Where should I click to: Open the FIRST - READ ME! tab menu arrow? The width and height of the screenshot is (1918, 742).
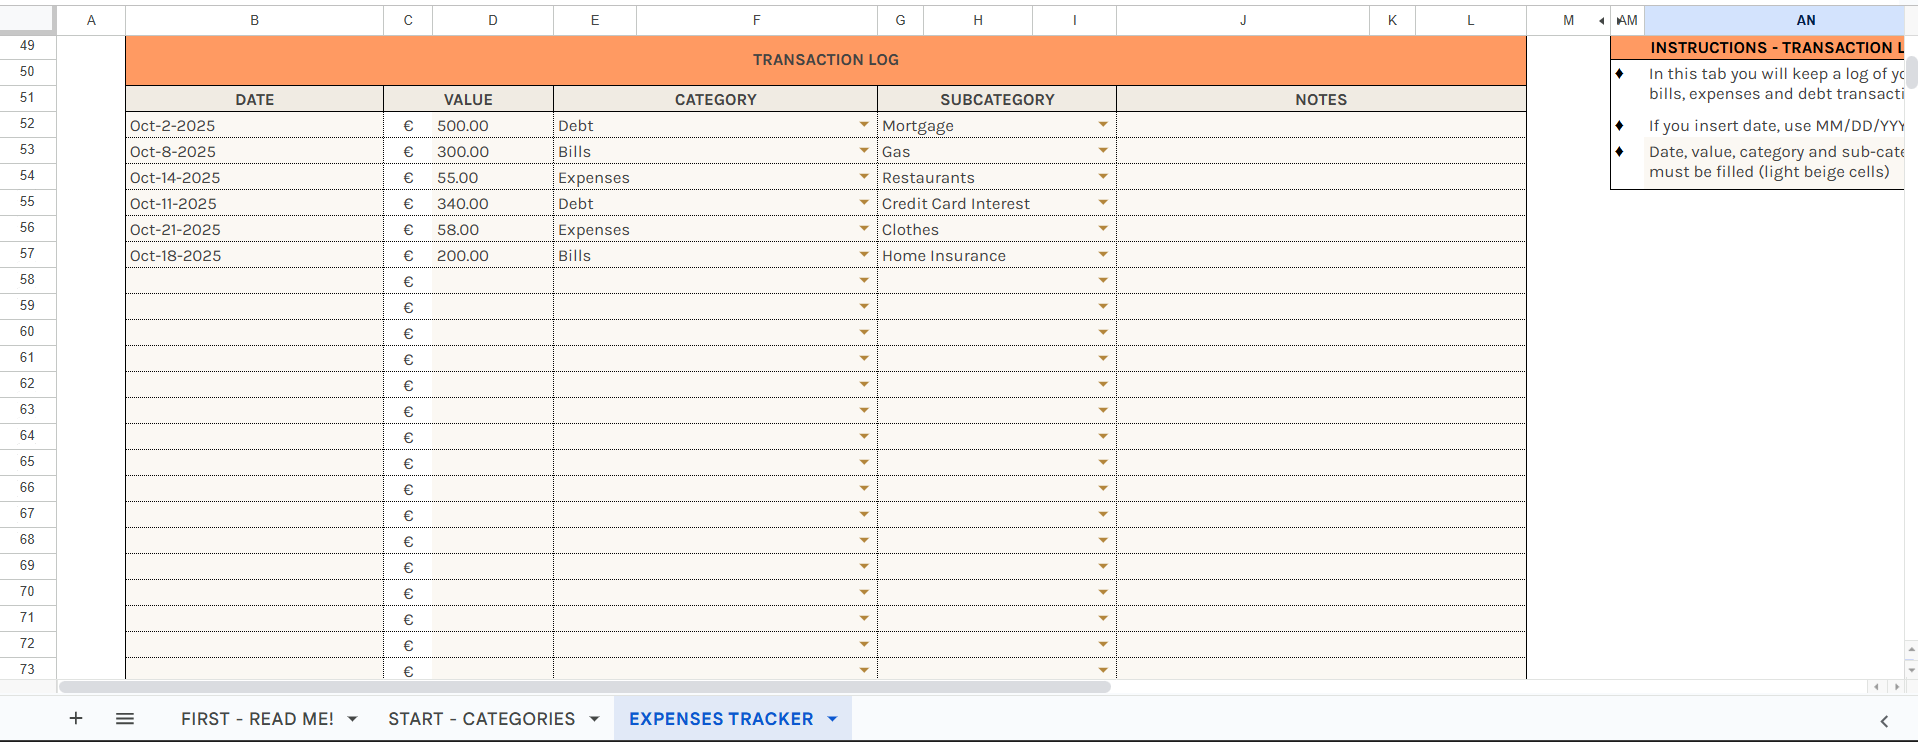[x=352, y=719]
